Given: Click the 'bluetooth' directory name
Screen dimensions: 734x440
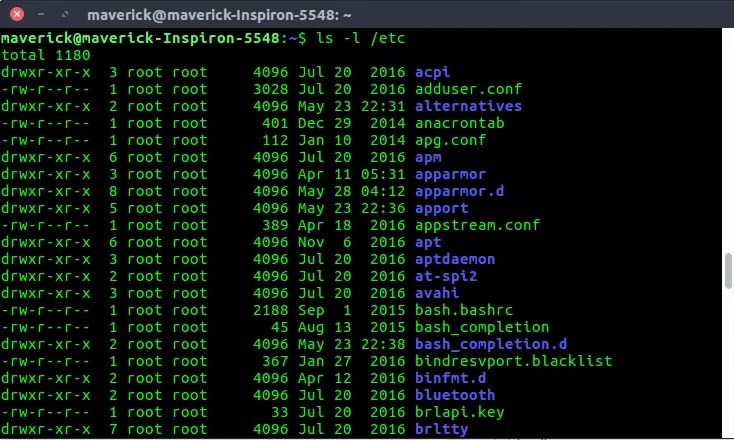Looking at the screenshot, I should click(455, 395).
